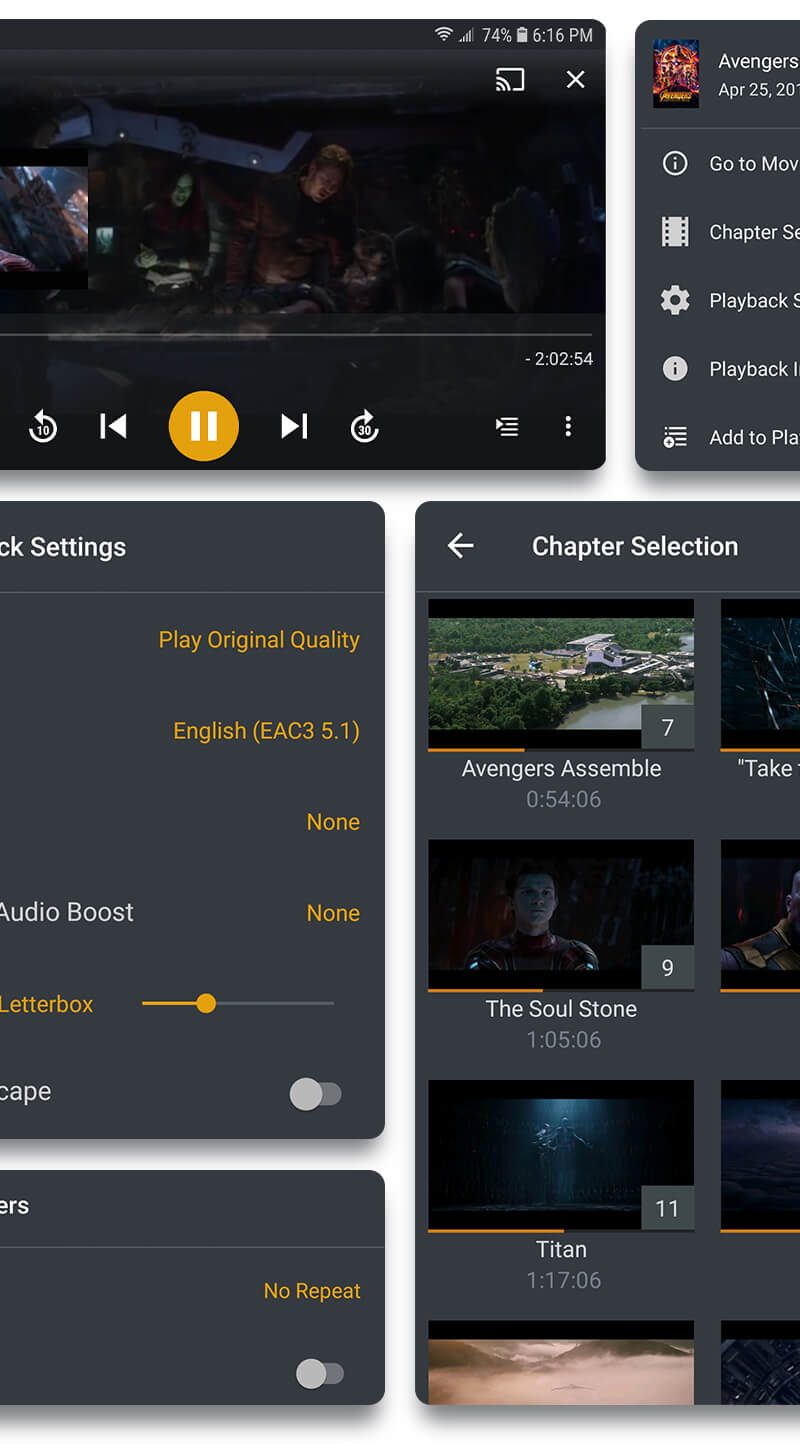This screenshot has width=800, height=1444.
Task: Toggle the landscape lock switch
Action: pyautogui.click(x=315, y=1094)
